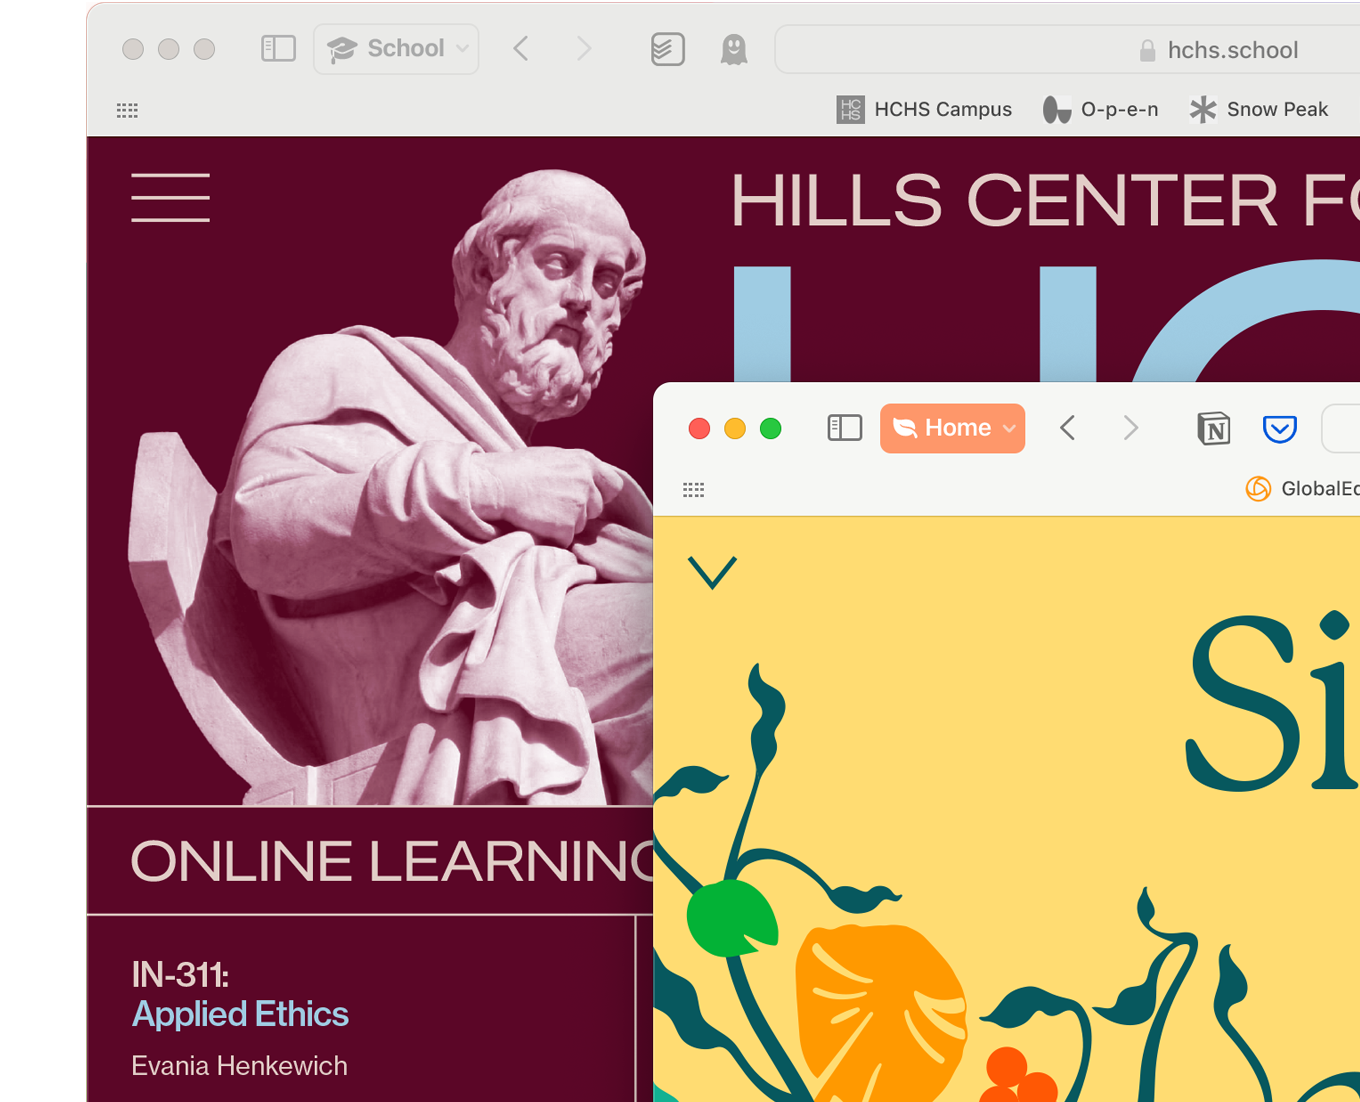The height and width of the screenshot is (1102, 1360).
Task: Click the GlobalEd bookmark icon
Action: point(1258,488)
